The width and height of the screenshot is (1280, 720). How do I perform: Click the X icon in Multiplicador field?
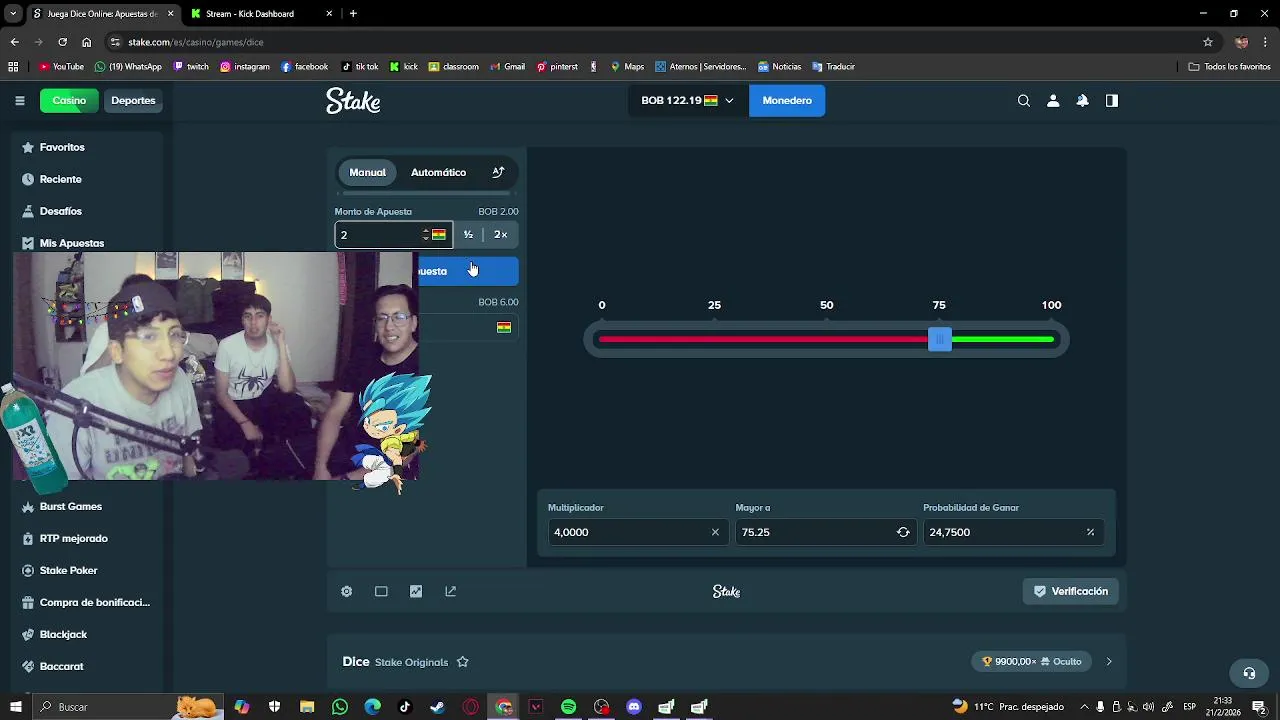(715, 532)
